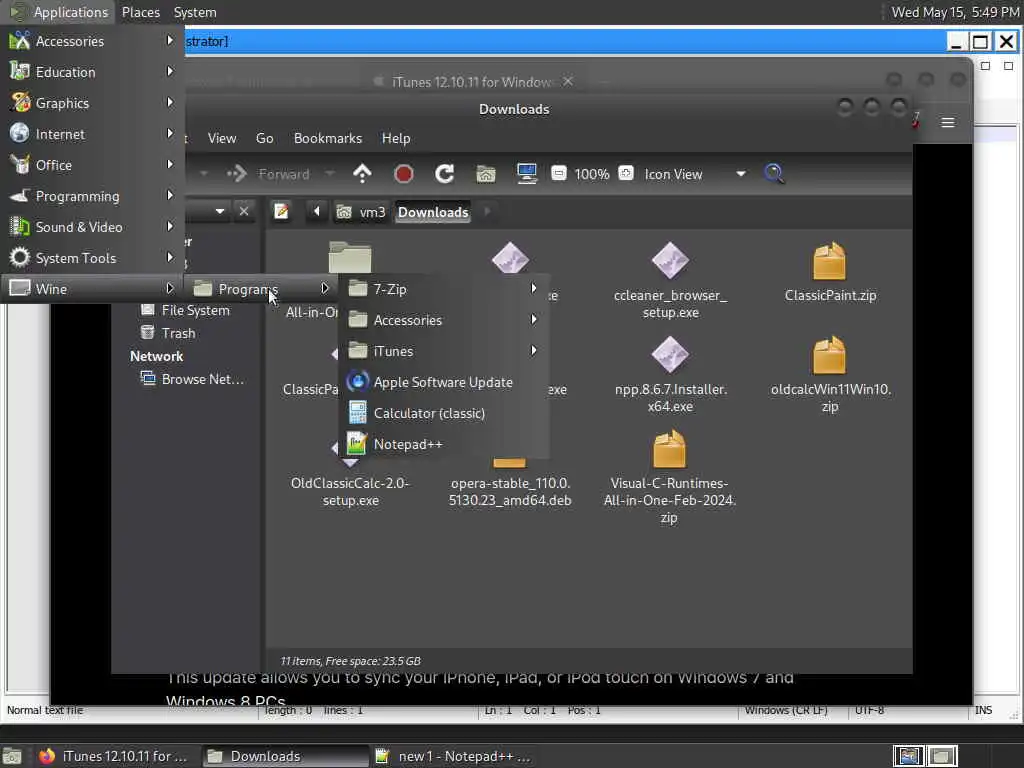Click the Forward navigation button
This screenshot has width=1024, height=768.
click(268, 174)
